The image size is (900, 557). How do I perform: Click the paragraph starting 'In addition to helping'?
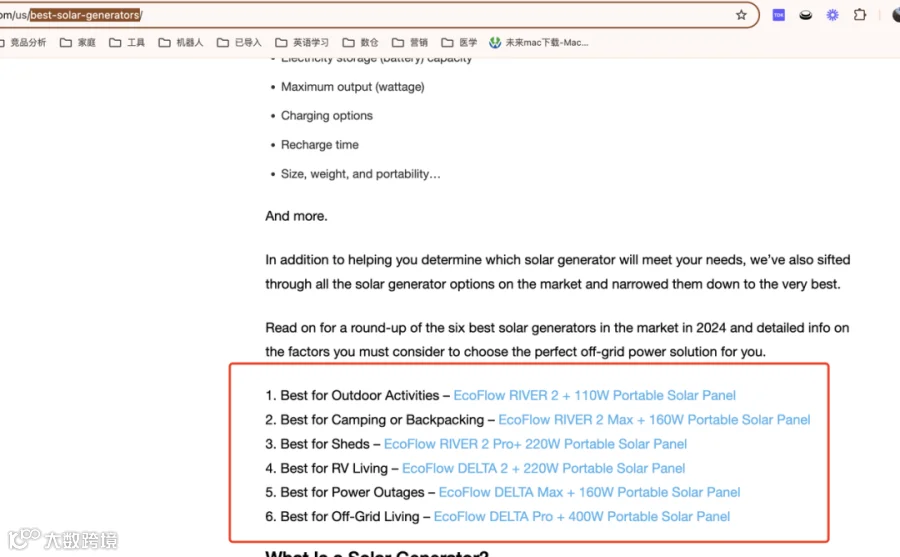557,272
